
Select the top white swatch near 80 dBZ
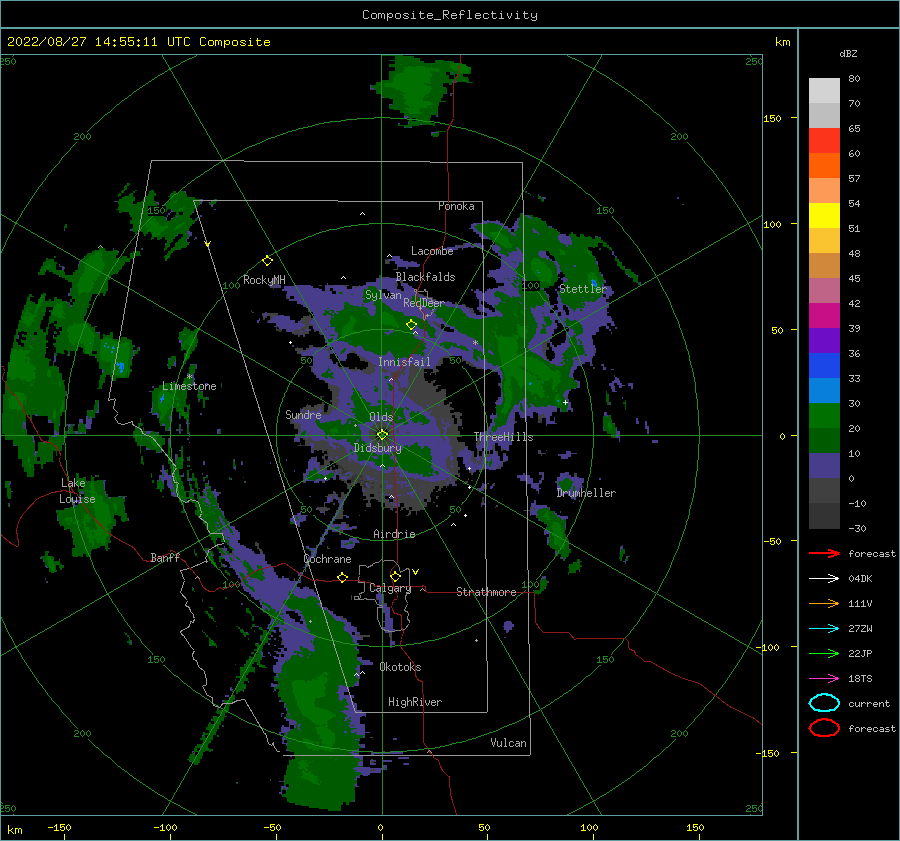click(824, 91)
